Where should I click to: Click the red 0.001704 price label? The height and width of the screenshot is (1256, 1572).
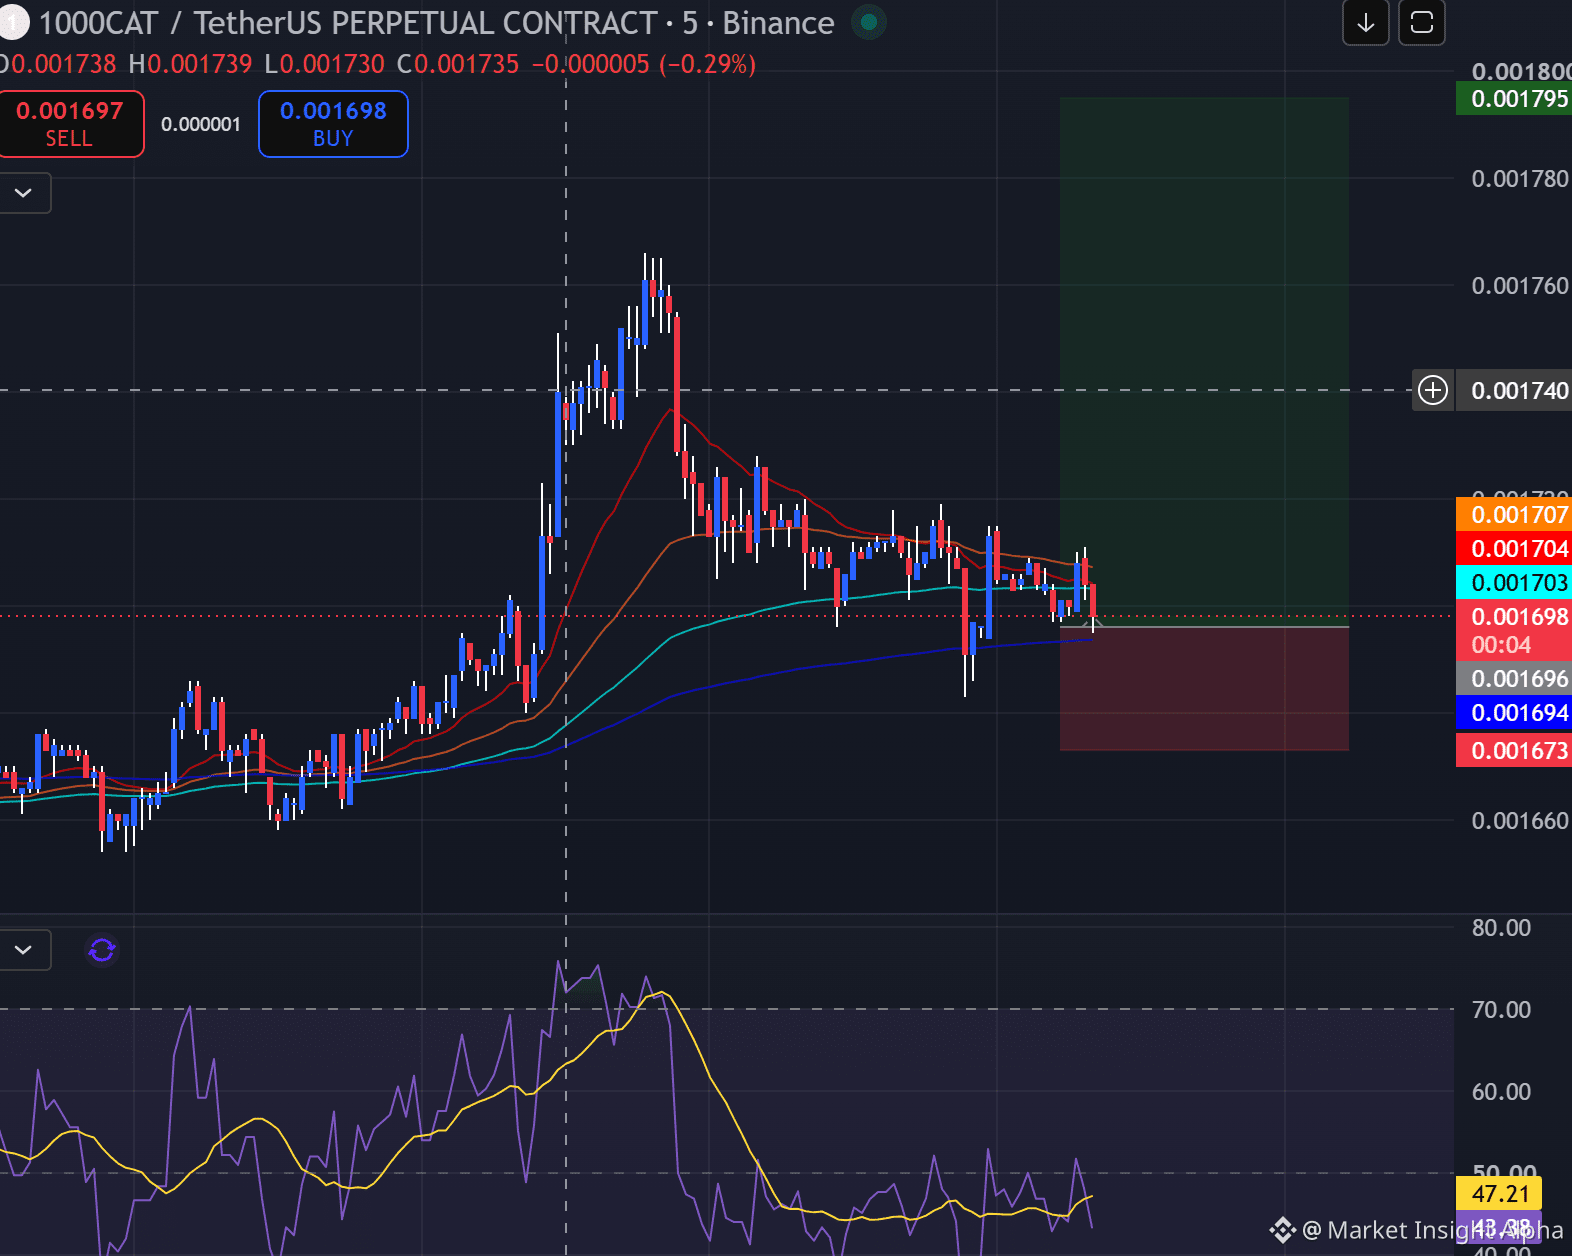(x=1514, y=549)
